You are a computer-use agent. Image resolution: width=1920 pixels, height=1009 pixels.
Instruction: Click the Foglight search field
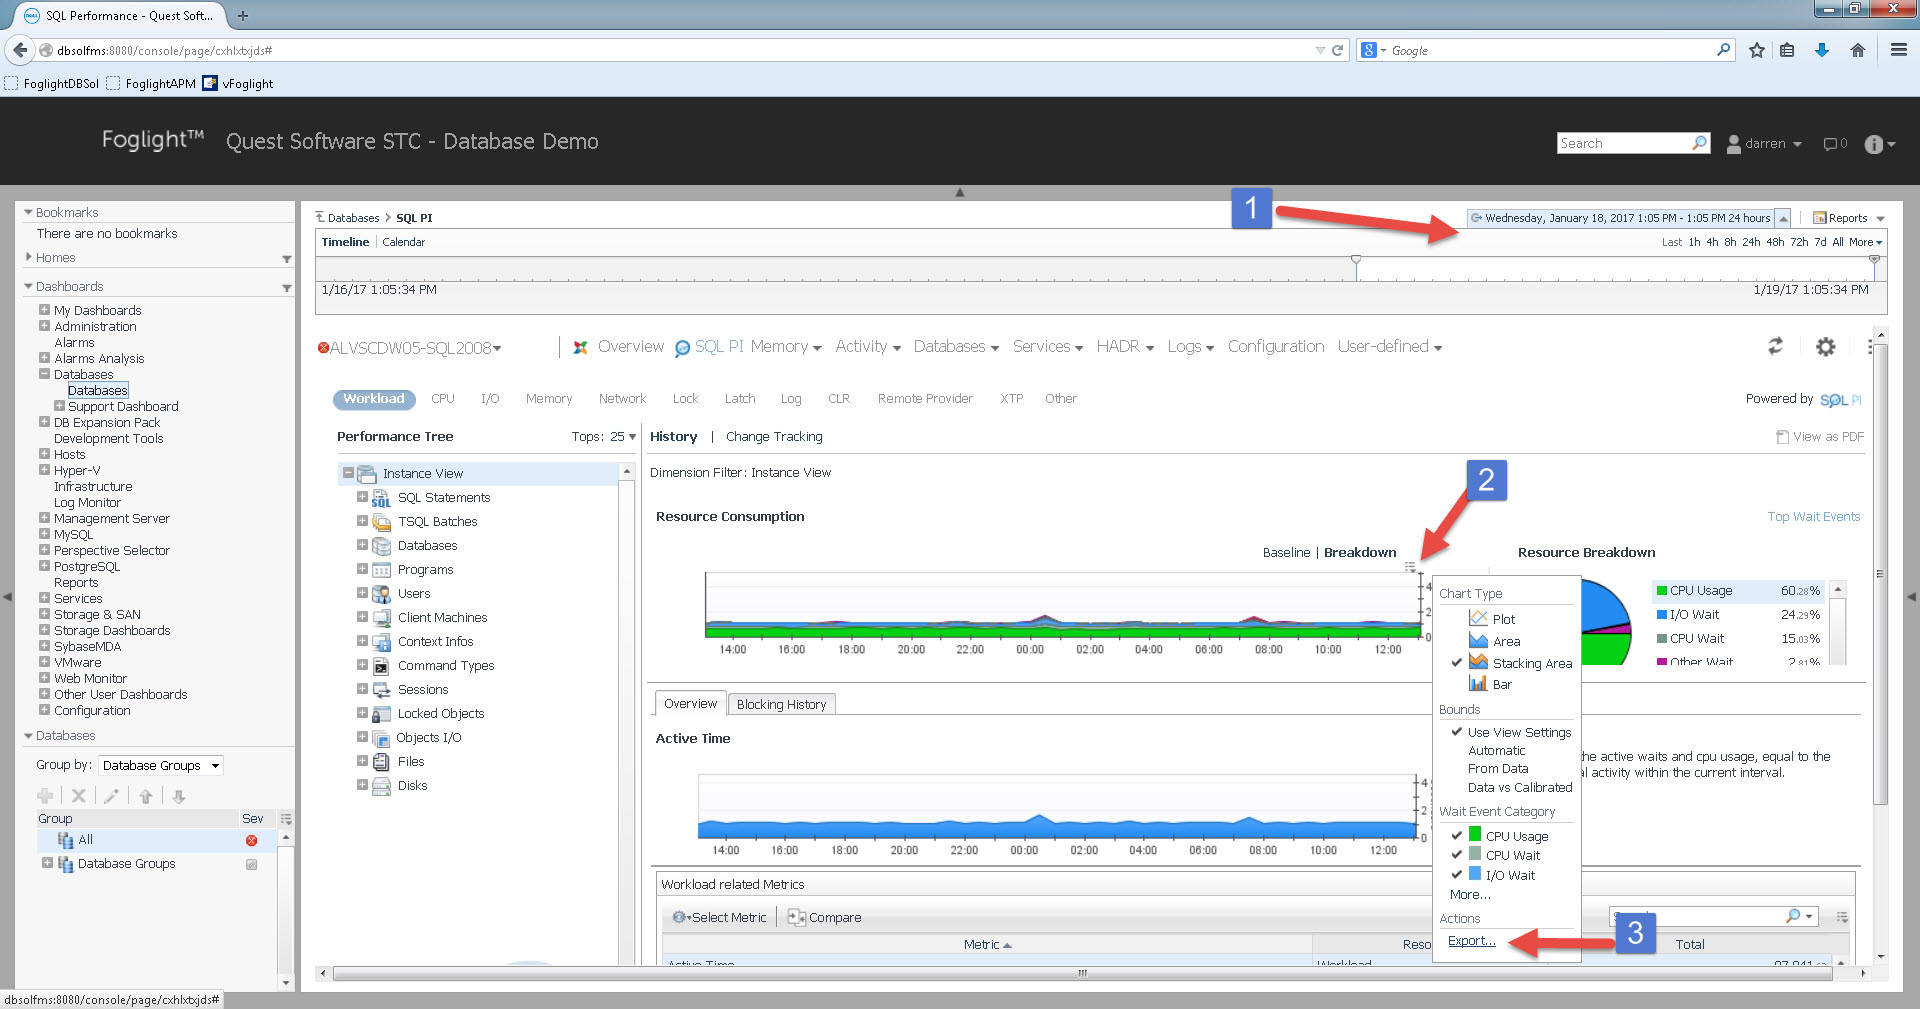pyautogui.click(x=1623, y=143)
